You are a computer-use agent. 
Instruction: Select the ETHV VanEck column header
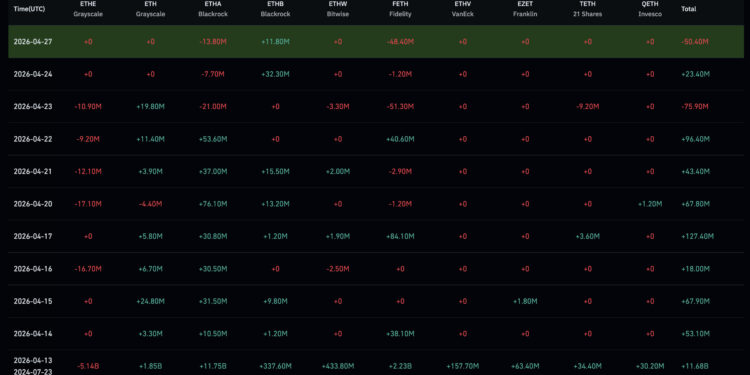point(463,9)
